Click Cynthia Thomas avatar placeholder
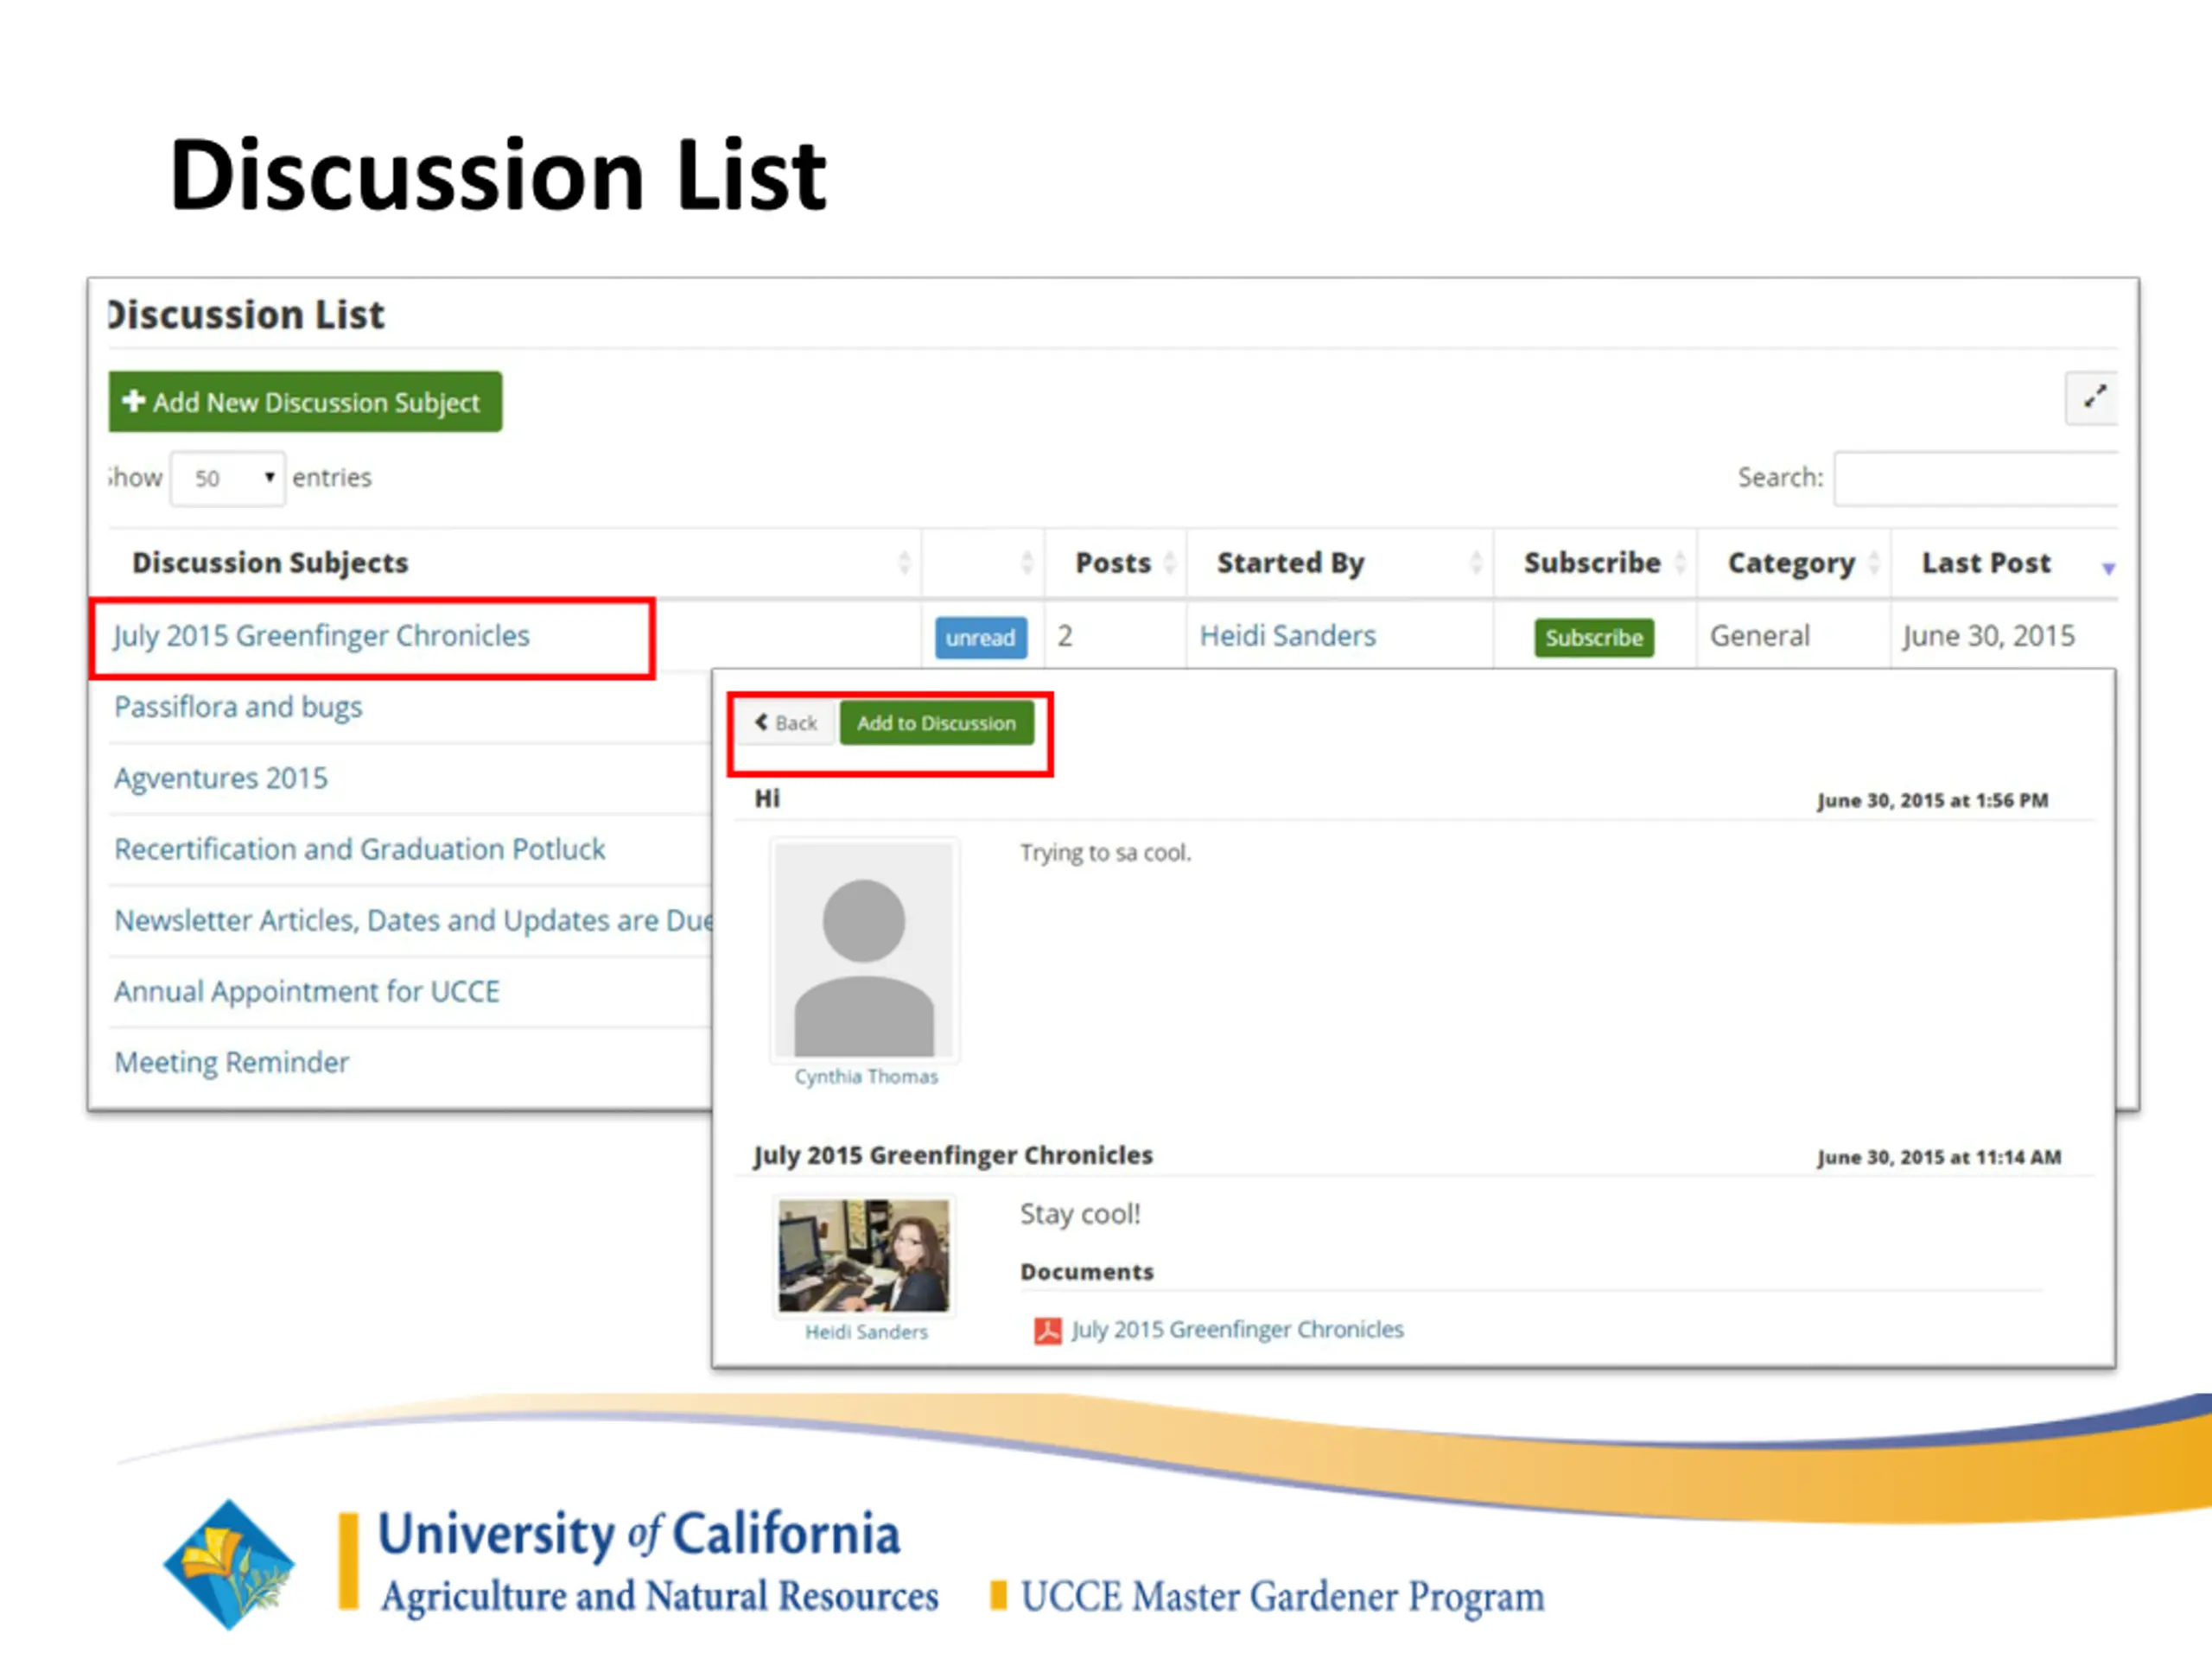Screen dimensions: 2212x1659 tap(864, 949)
